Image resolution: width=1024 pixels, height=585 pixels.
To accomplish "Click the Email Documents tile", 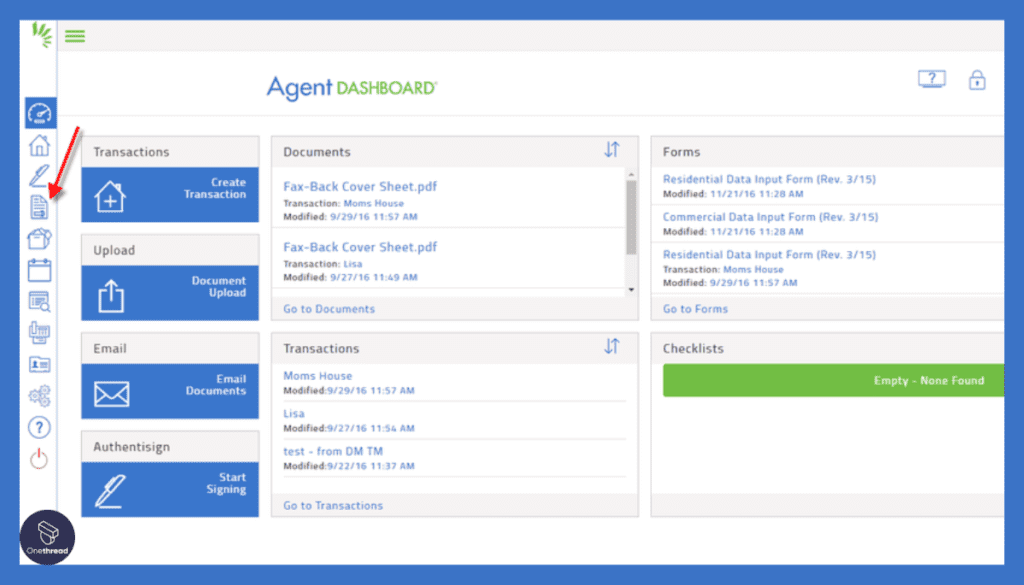I will (170, 391).
